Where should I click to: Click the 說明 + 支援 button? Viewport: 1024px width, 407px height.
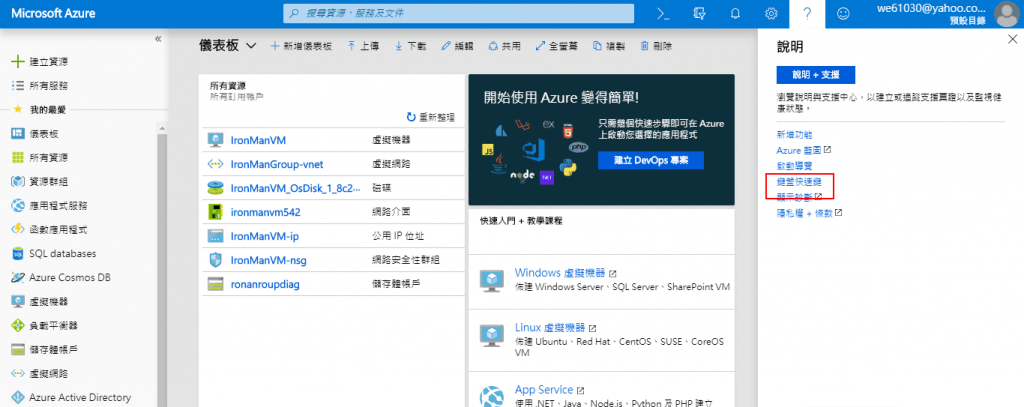(x=816, y=74)
